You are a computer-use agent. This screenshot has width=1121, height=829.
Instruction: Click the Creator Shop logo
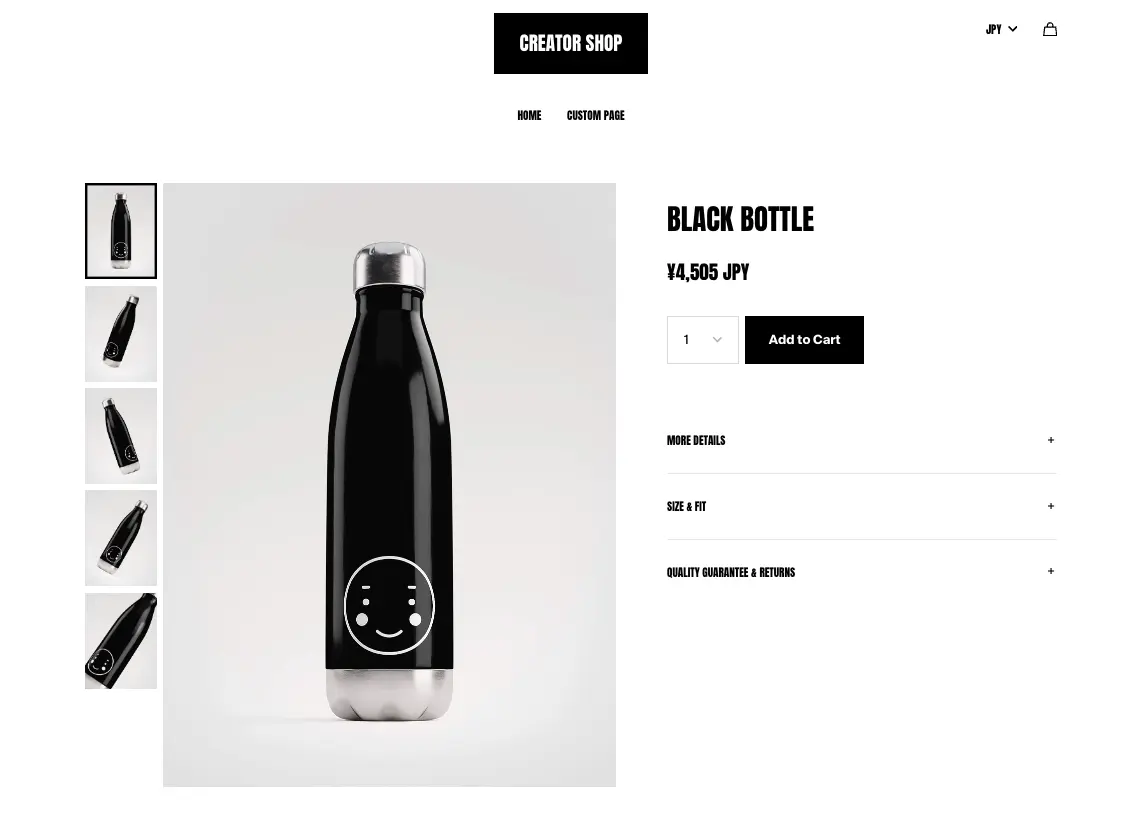pyautogui.click(x=571, y=44)
